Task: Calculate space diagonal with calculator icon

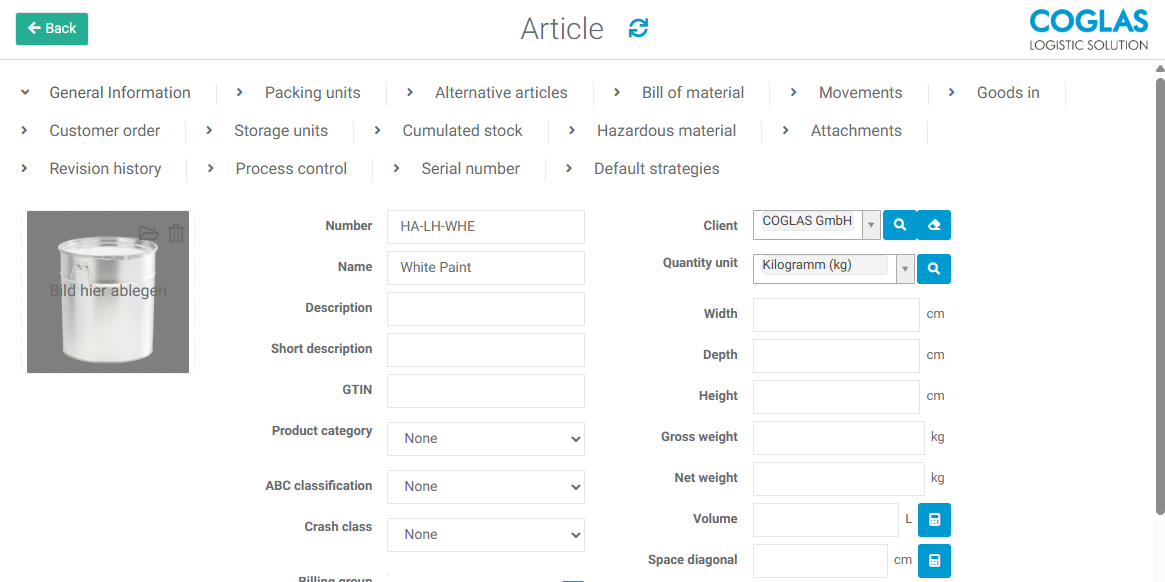Action: 934,561
